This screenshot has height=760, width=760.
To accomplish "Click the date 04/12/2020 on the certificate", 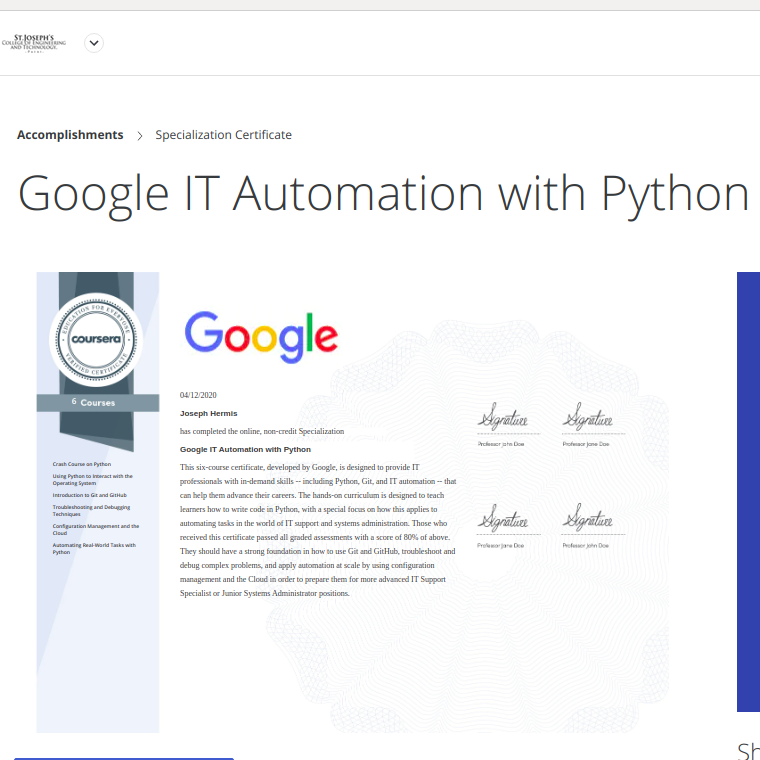I will [198, 395].
